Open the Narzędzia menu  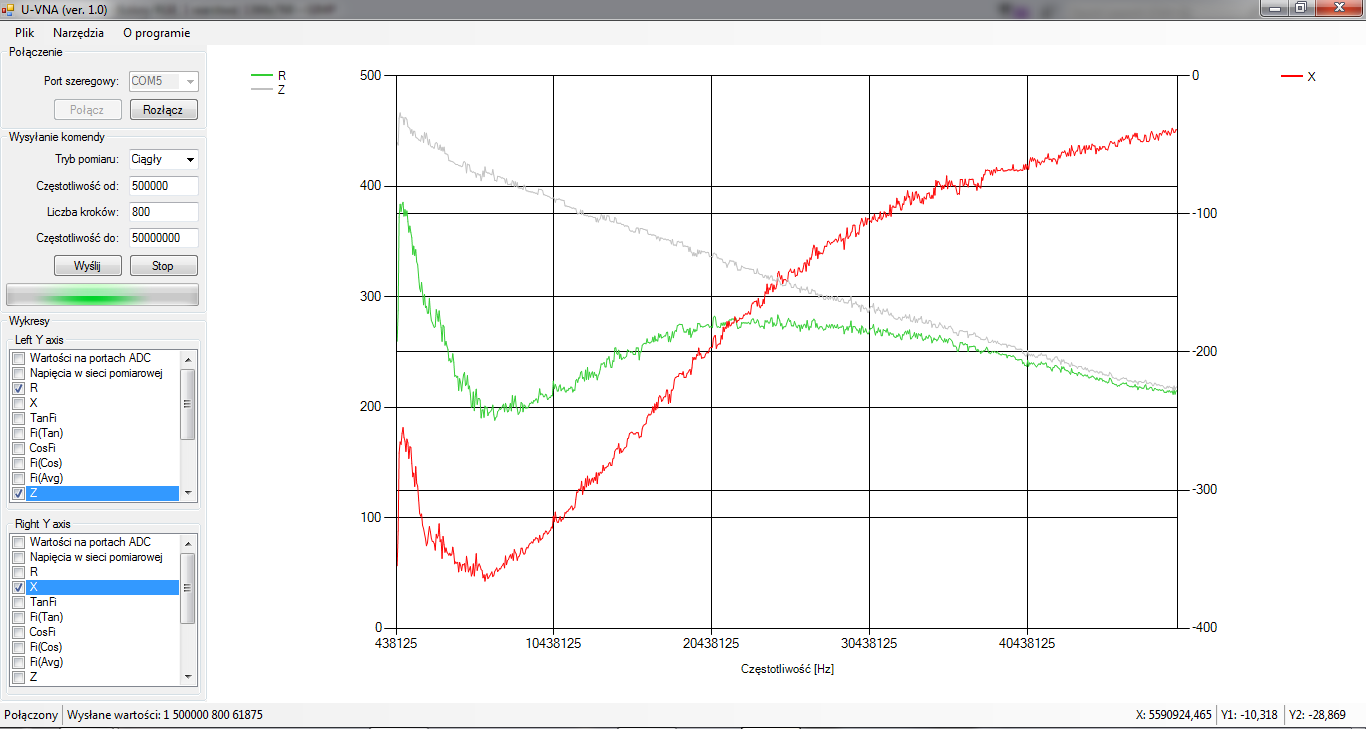point(78,32)
